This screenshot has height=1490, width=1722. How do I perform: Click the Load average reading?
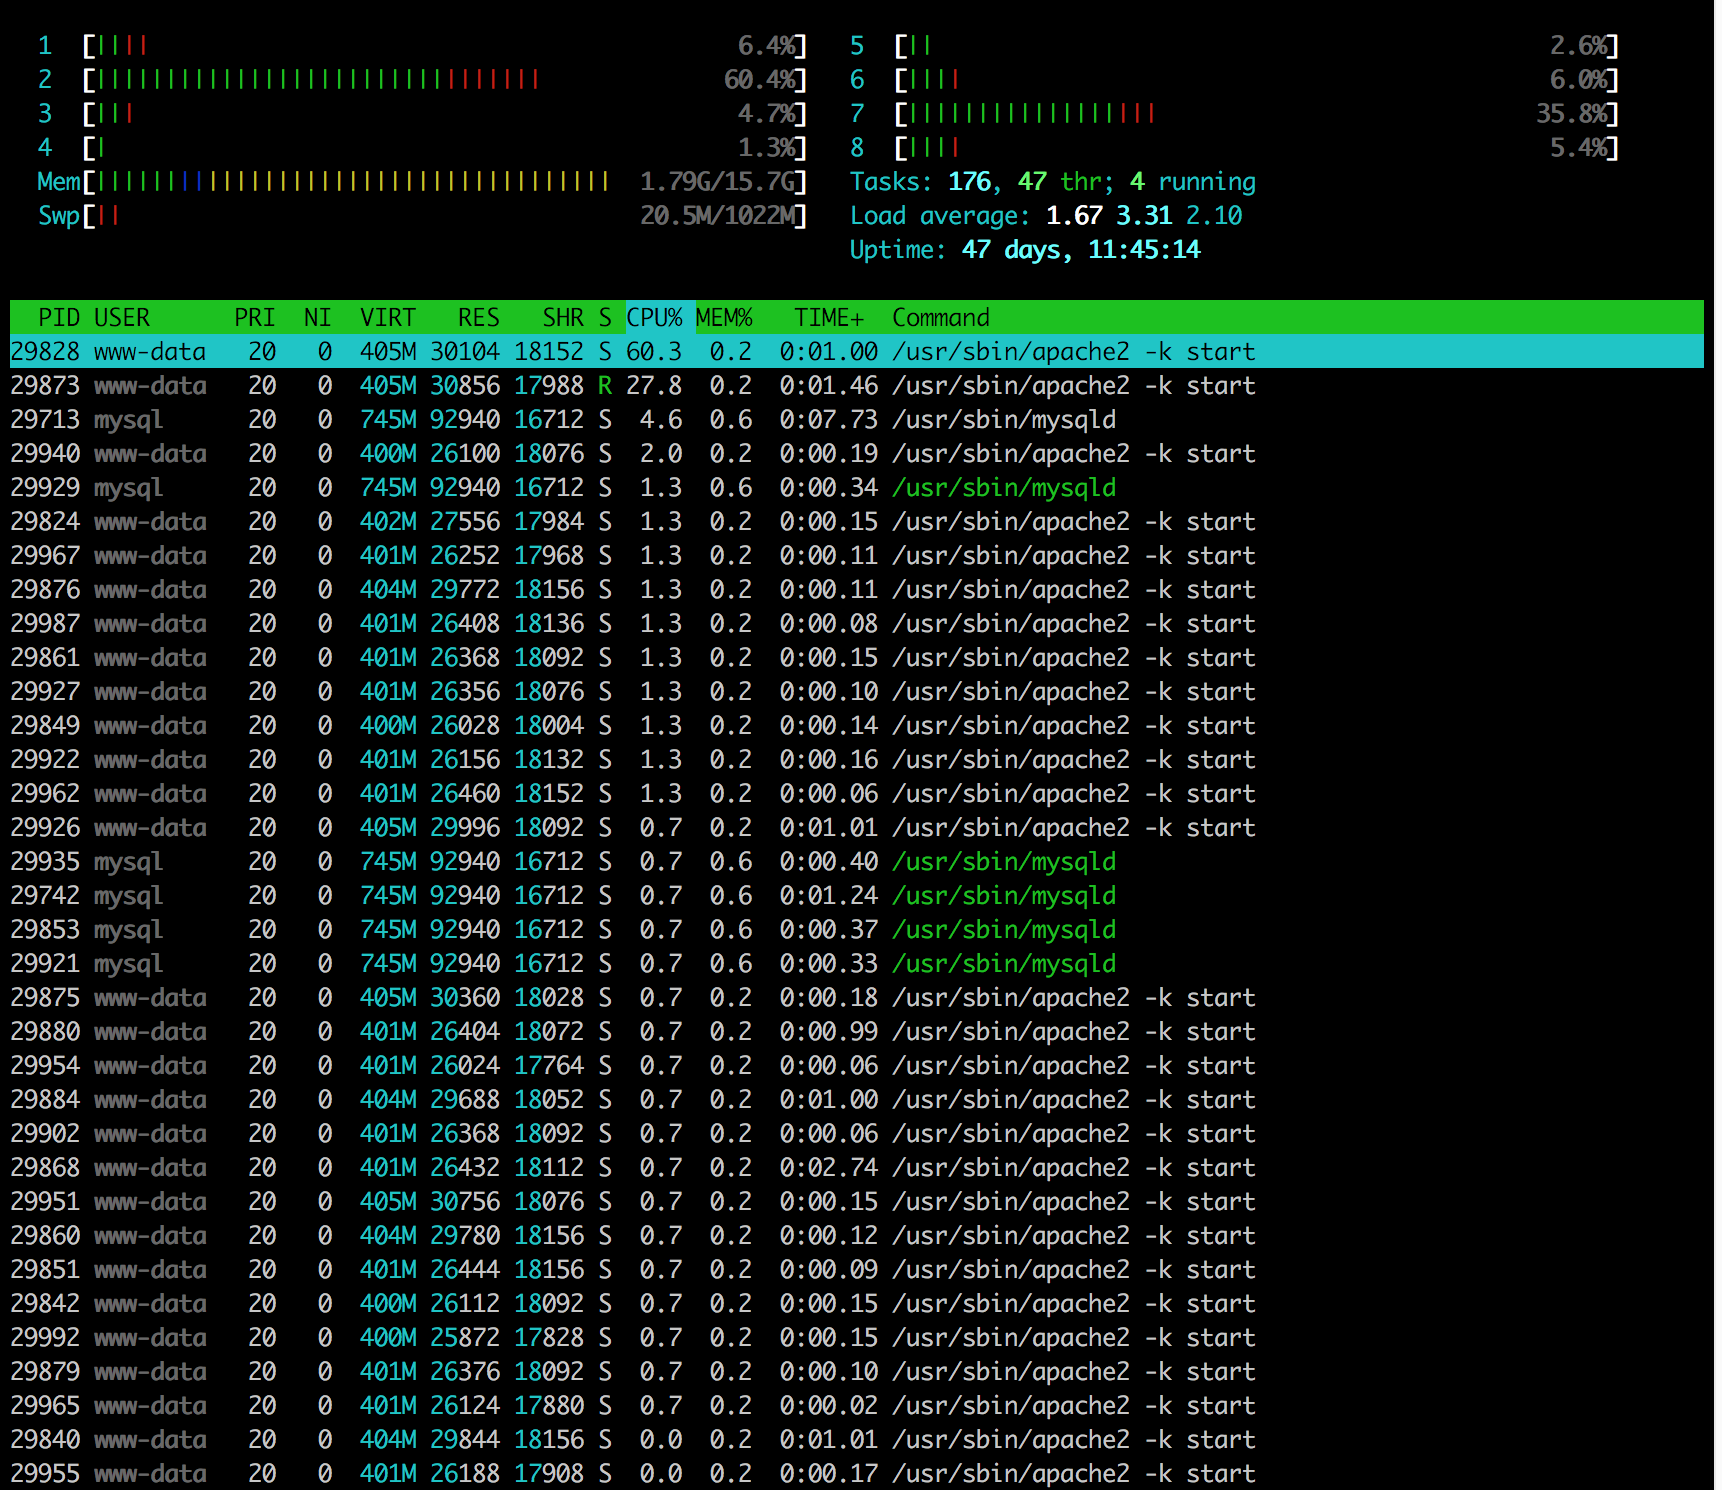[x=1046, y=216]
